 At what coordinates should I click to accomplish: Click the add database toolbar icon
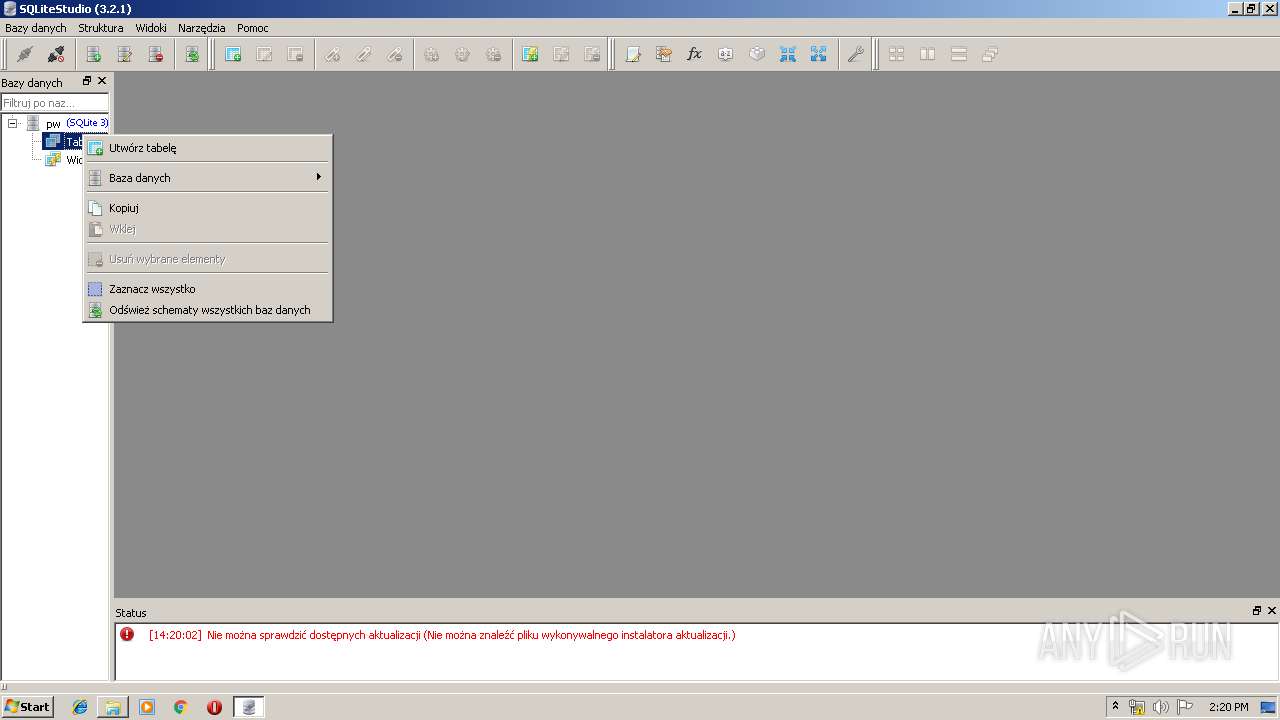coord(93,55)
